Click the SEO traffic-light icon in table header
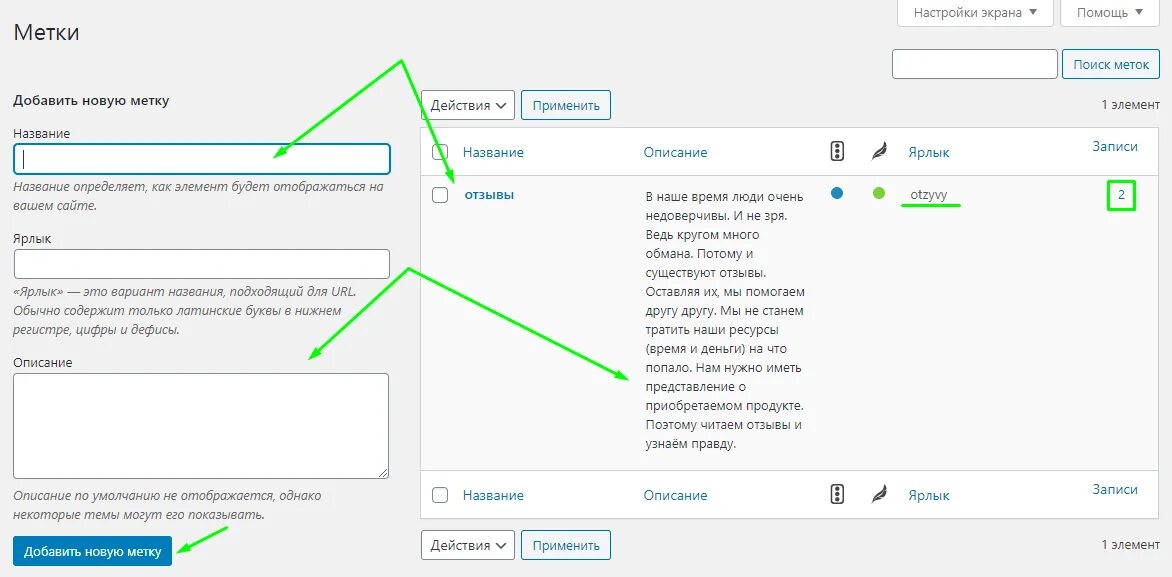The width and height of the screenshot is (1172, 577). [x=837, y=151]
